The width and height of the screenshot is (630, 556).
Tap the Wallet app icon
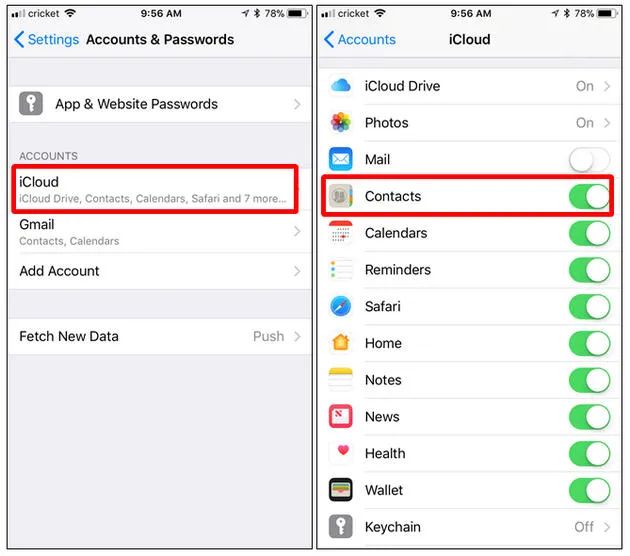coord(341,490)
